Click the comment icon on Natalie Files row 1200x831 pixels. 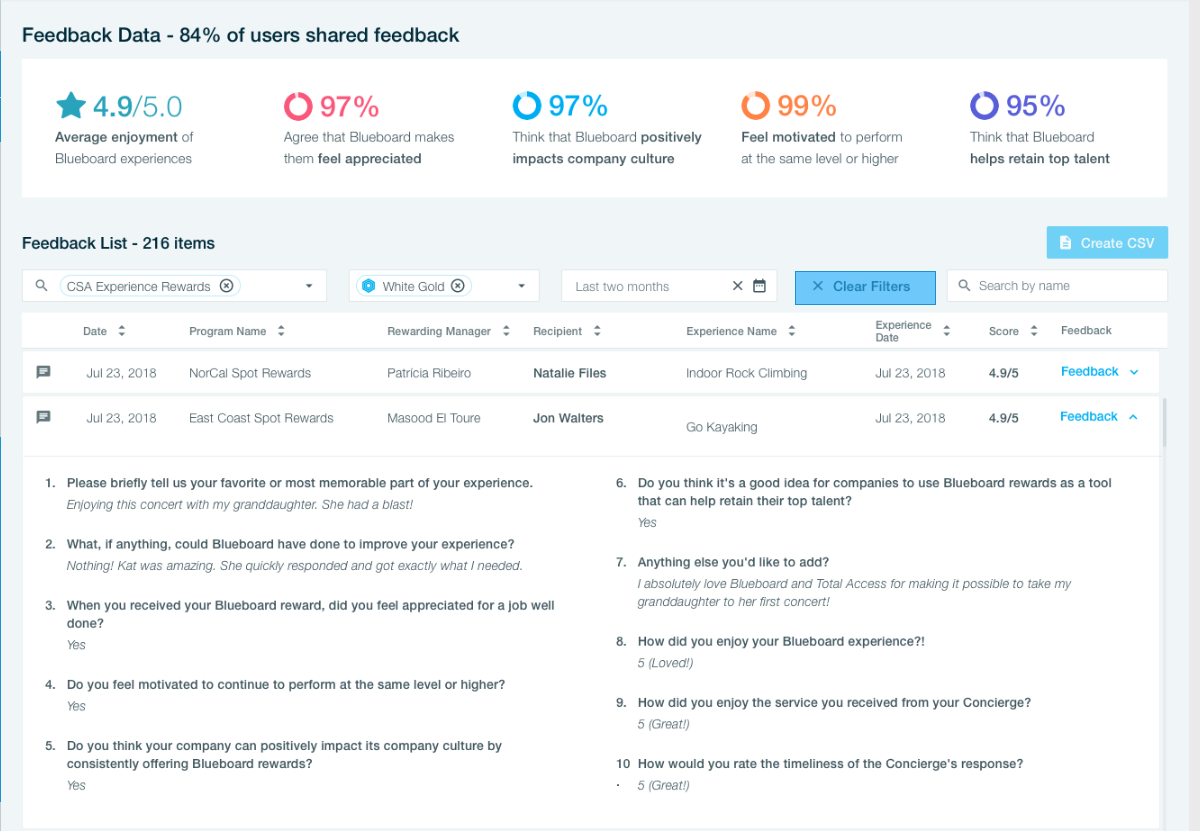43,372
